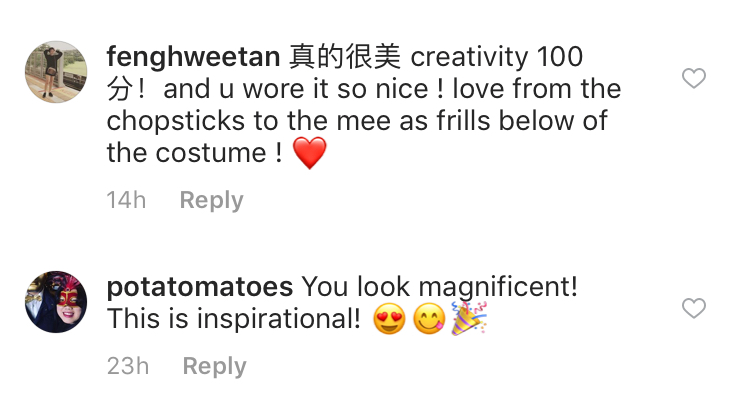Screen dimensions: 750x395
Task: Like potatomatoes' comment with the heart icon
Action: tap(694, 308)
